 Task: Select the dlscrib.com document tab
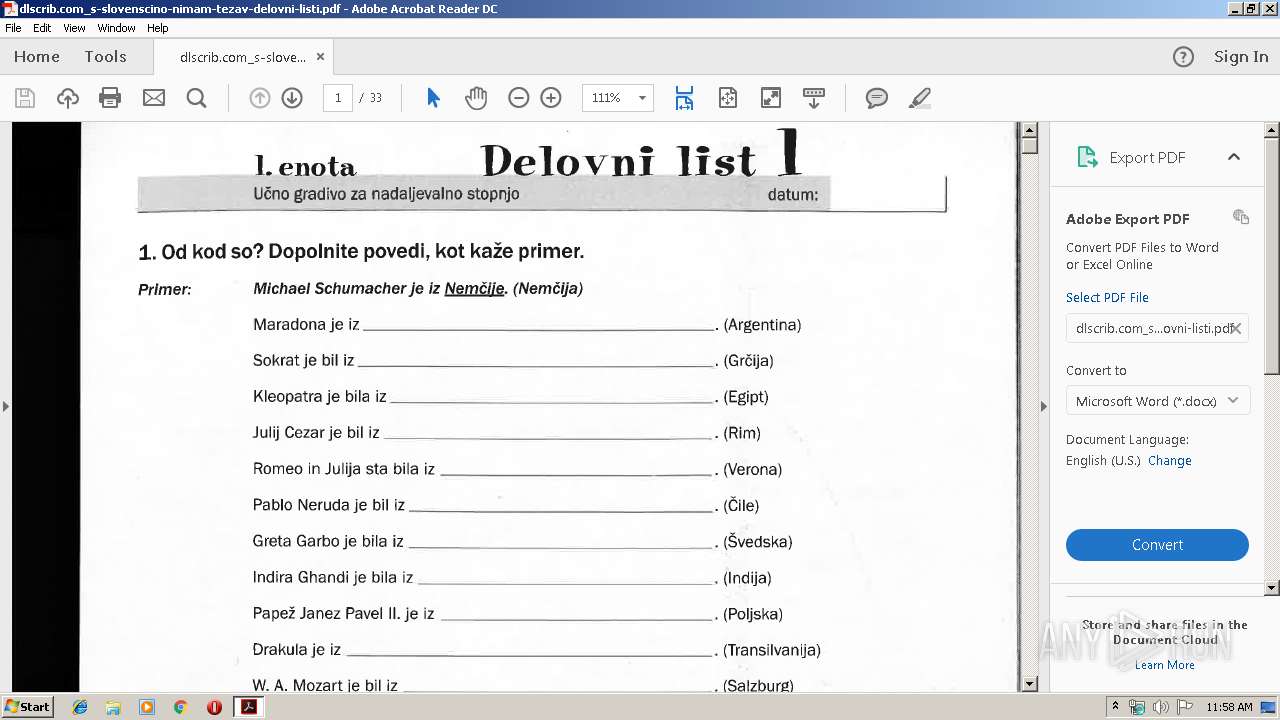pos(243,57)
